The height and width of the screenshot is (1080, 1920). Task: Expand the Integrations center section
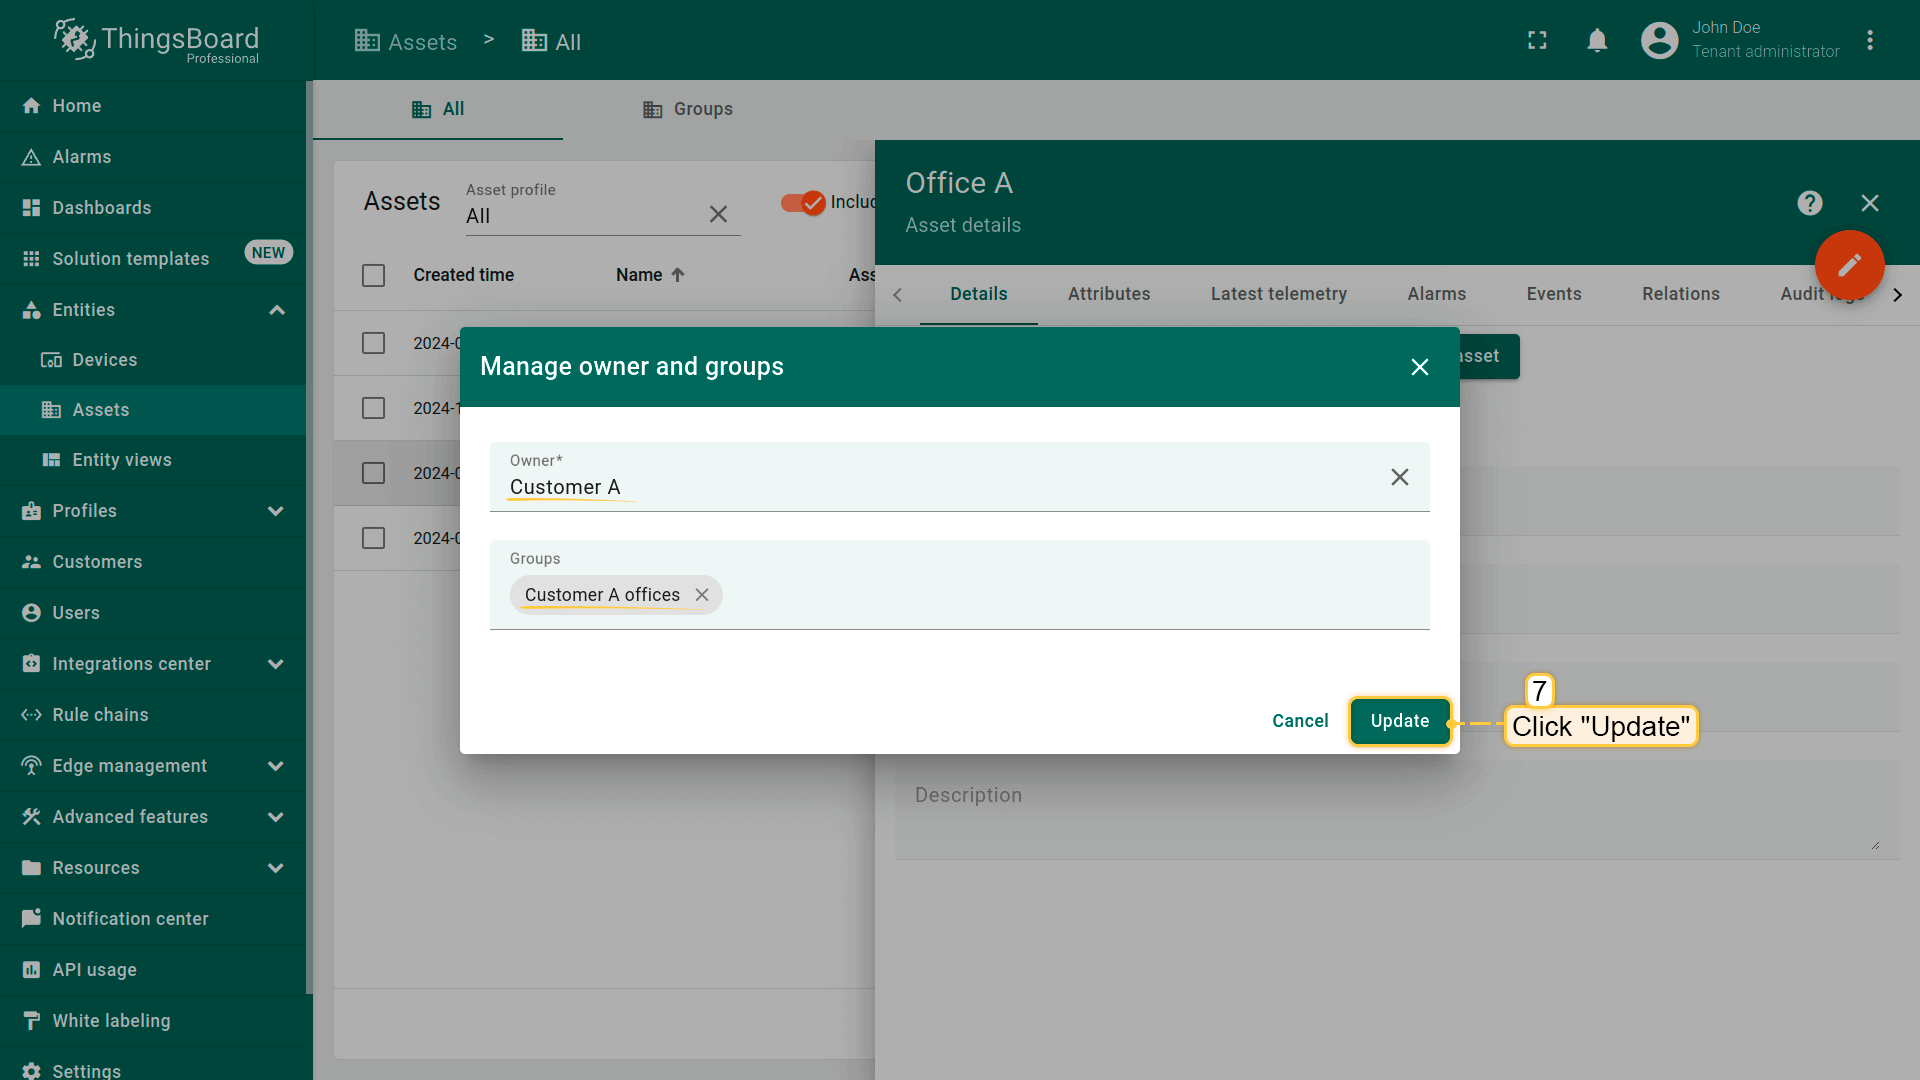pos(276,664)
